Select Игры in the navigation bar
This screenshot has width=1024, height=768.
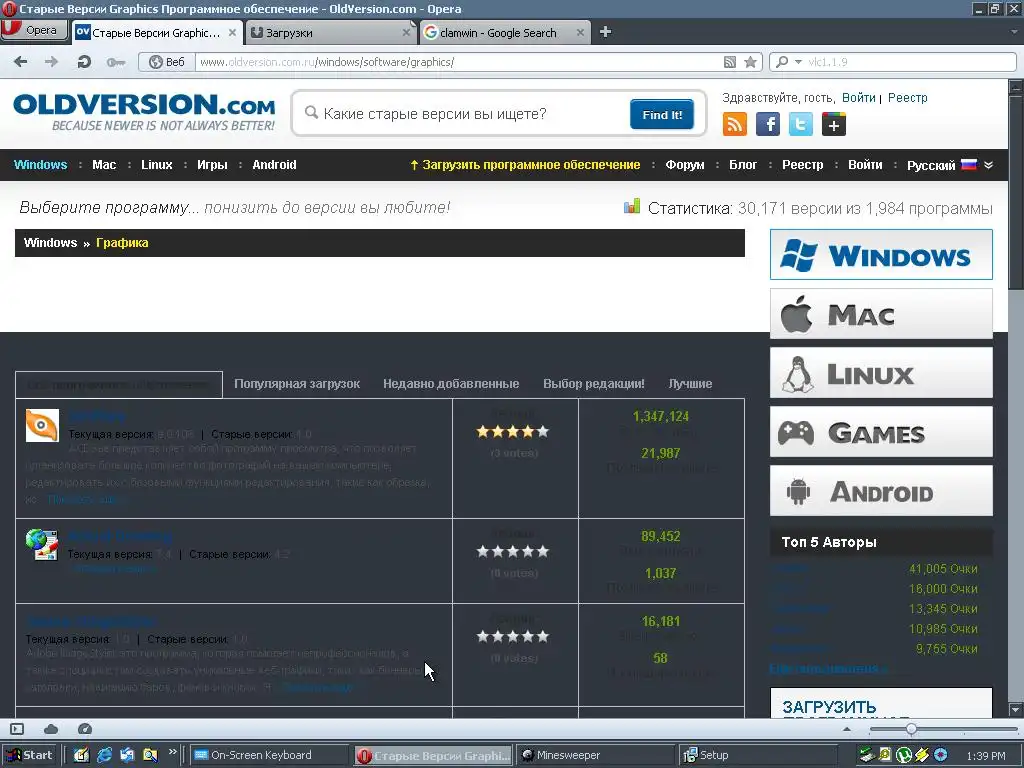coord(212,165)
